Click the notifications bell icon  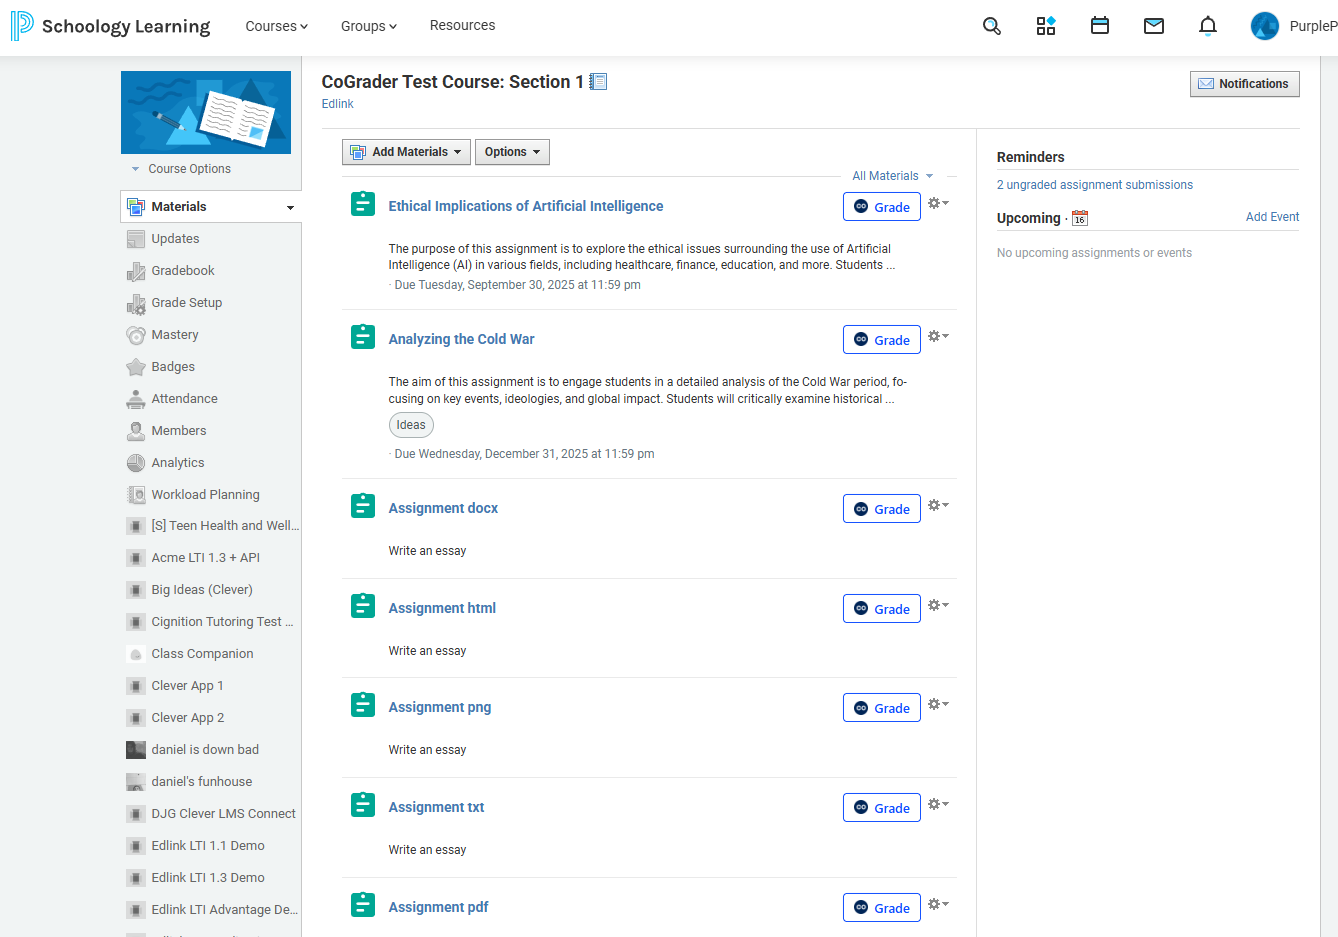(x=1208, y=26)
